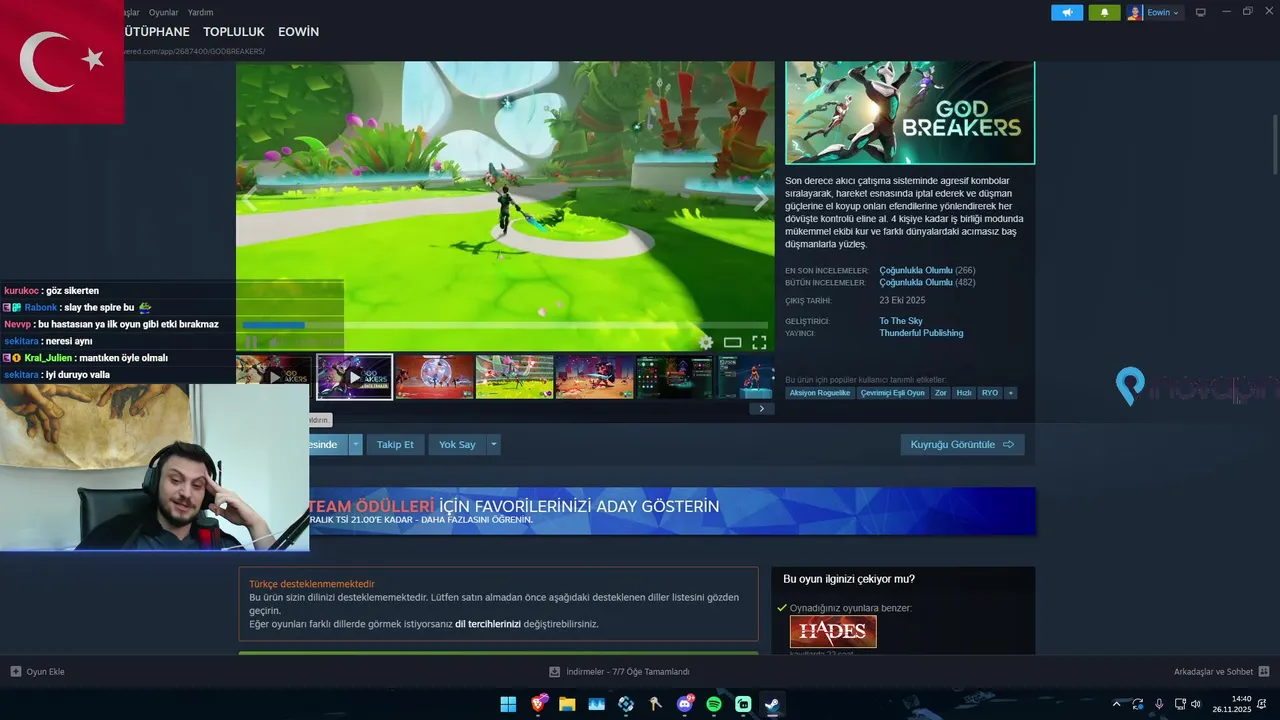Viewport: 1280px width, 720px height.
Task: Click the Steam taskbar icon
Action: point(772,704)
